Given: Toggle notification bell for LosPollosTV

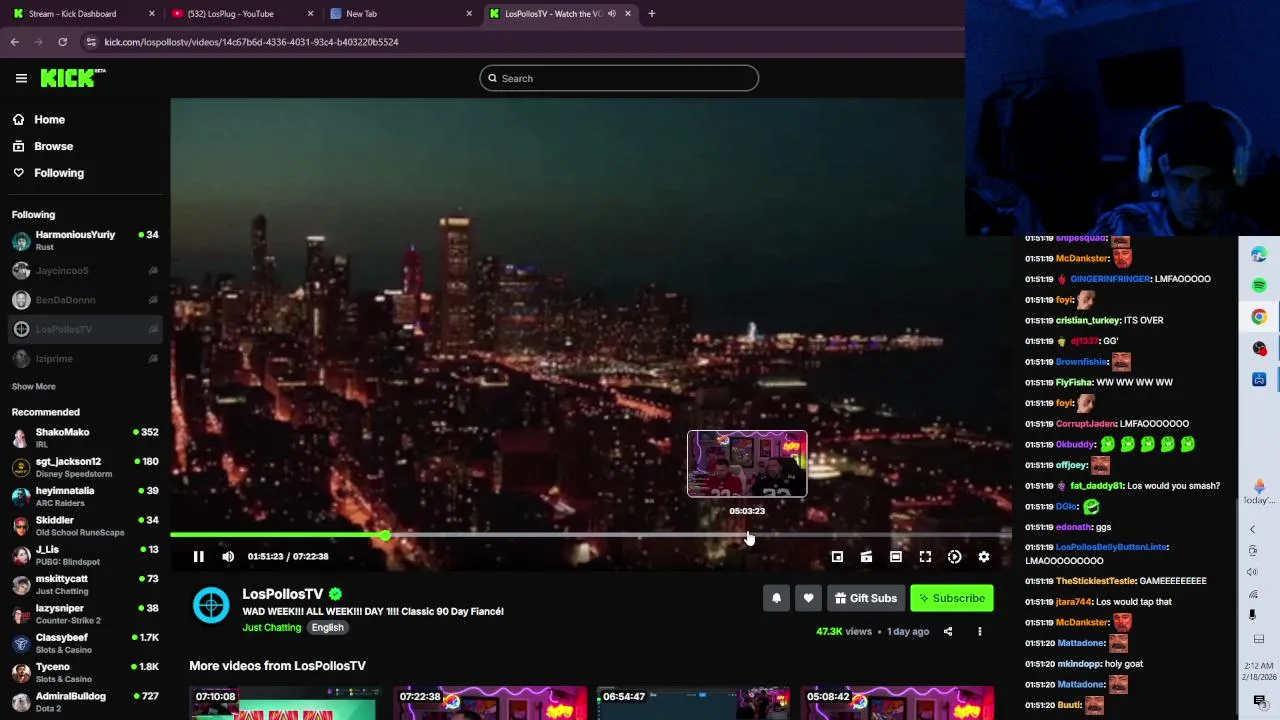Looking at the screenshot, I should pyautogui.click(x=776, y=598).
